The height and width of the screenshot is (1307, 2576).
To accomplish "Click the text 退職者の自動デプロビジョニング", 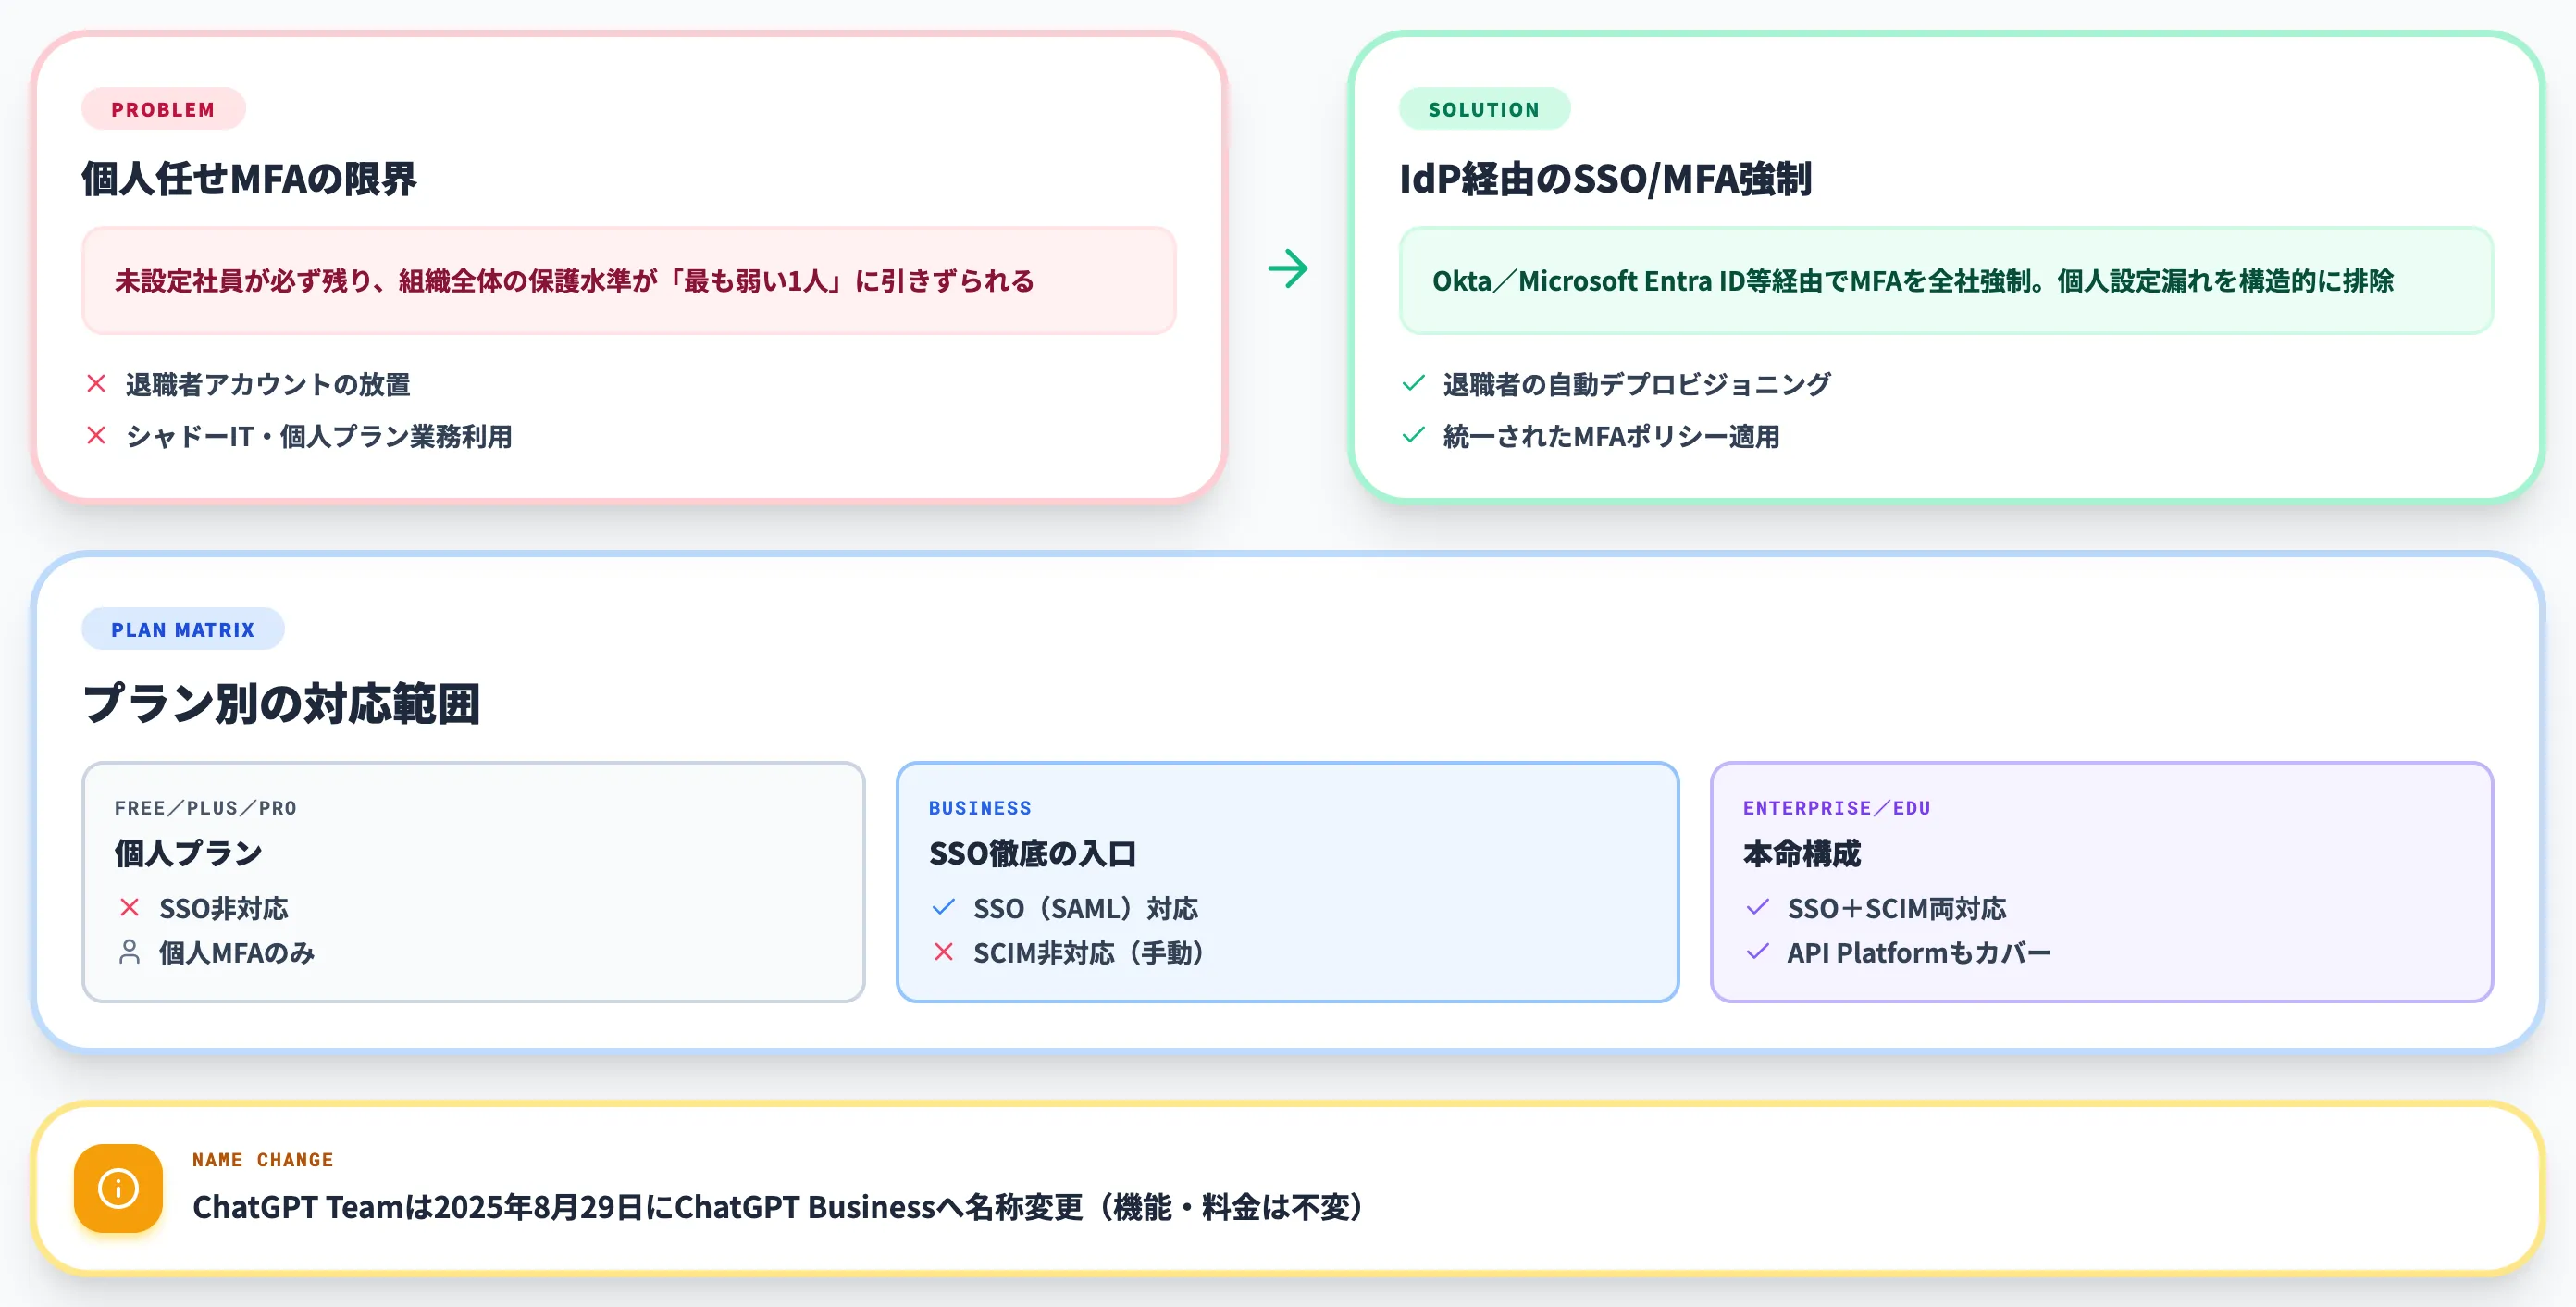I will pyautogui.click(x=1637, y=384).
